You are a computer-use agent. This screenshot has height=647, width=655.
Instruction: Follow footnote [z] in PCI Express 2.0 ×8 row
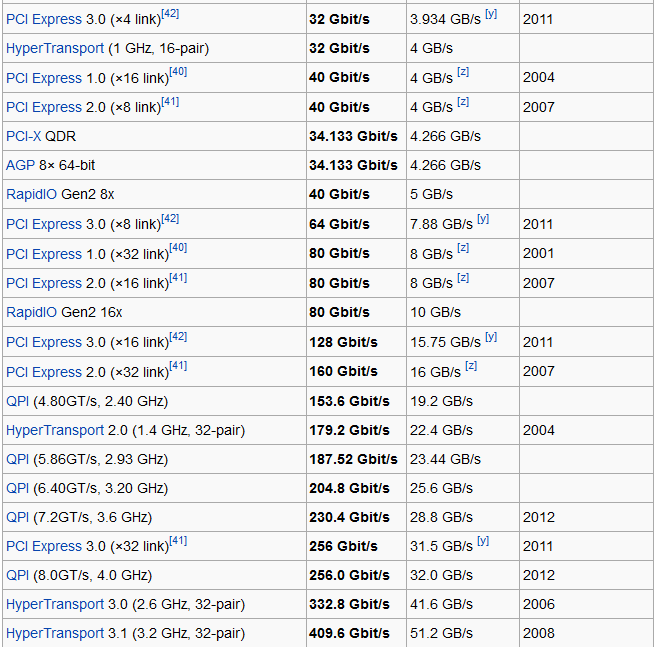tap(463, 101)
